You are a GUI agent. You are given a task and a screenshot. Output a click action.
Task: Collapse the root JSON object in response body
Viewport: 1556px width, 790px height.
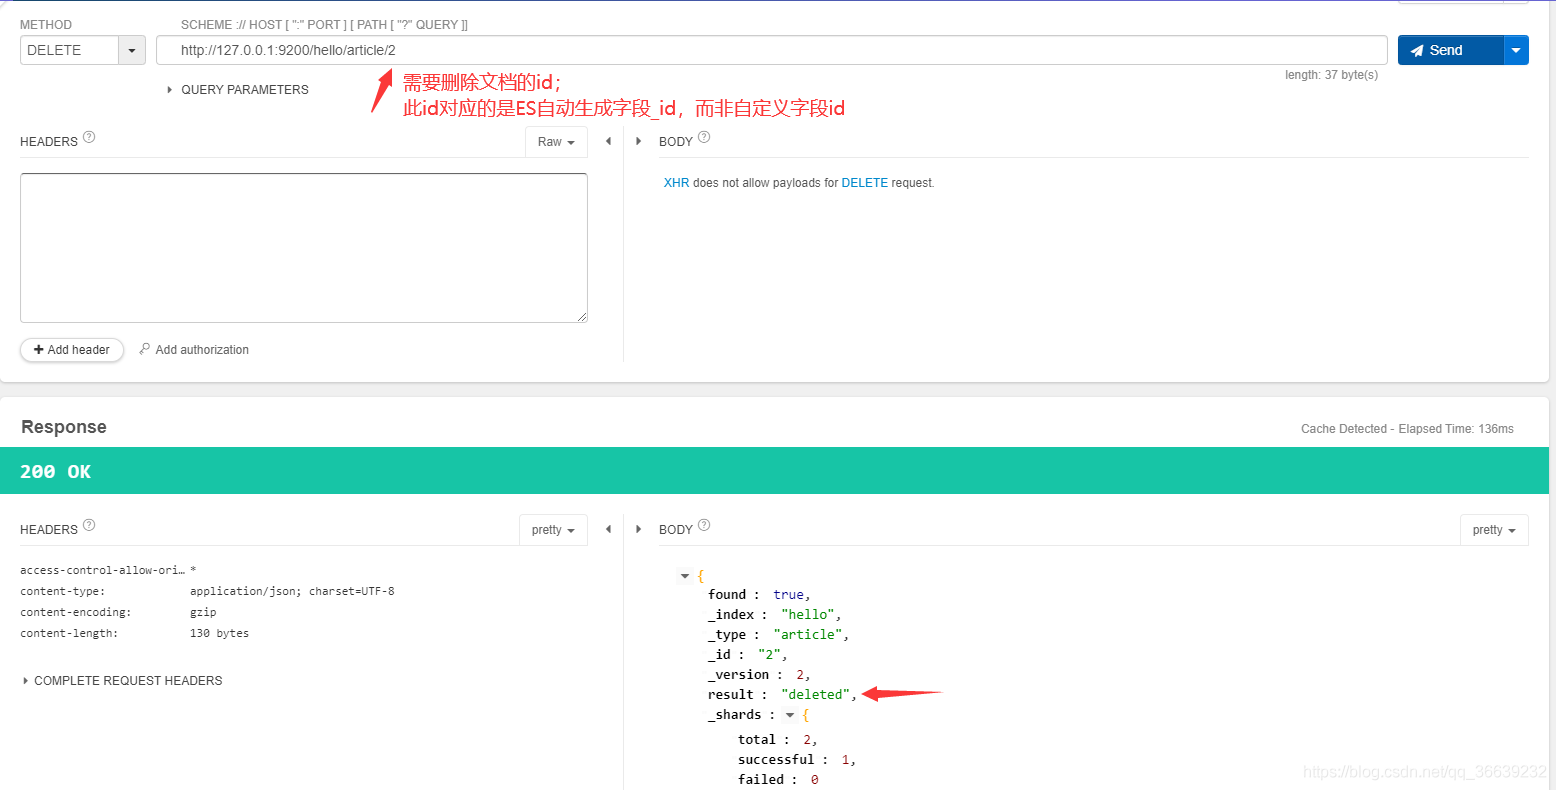click(x=685, y=575)
